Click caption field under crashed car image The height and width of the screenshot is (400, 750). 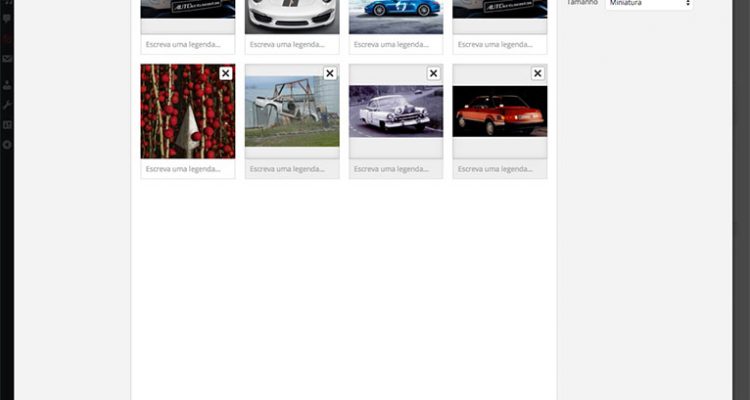coord(292,169)
